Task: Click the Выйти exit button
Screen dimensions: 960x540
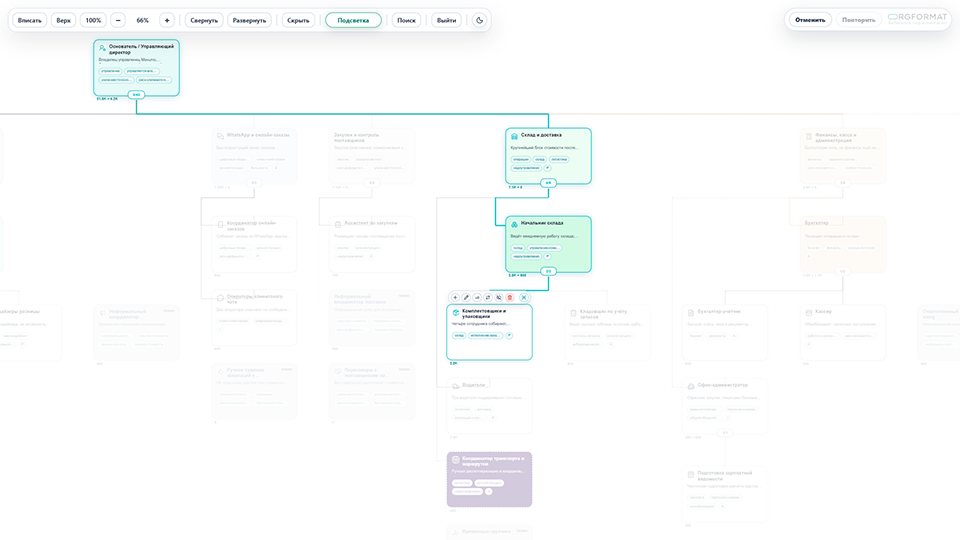Action: [x=446, y=20]
